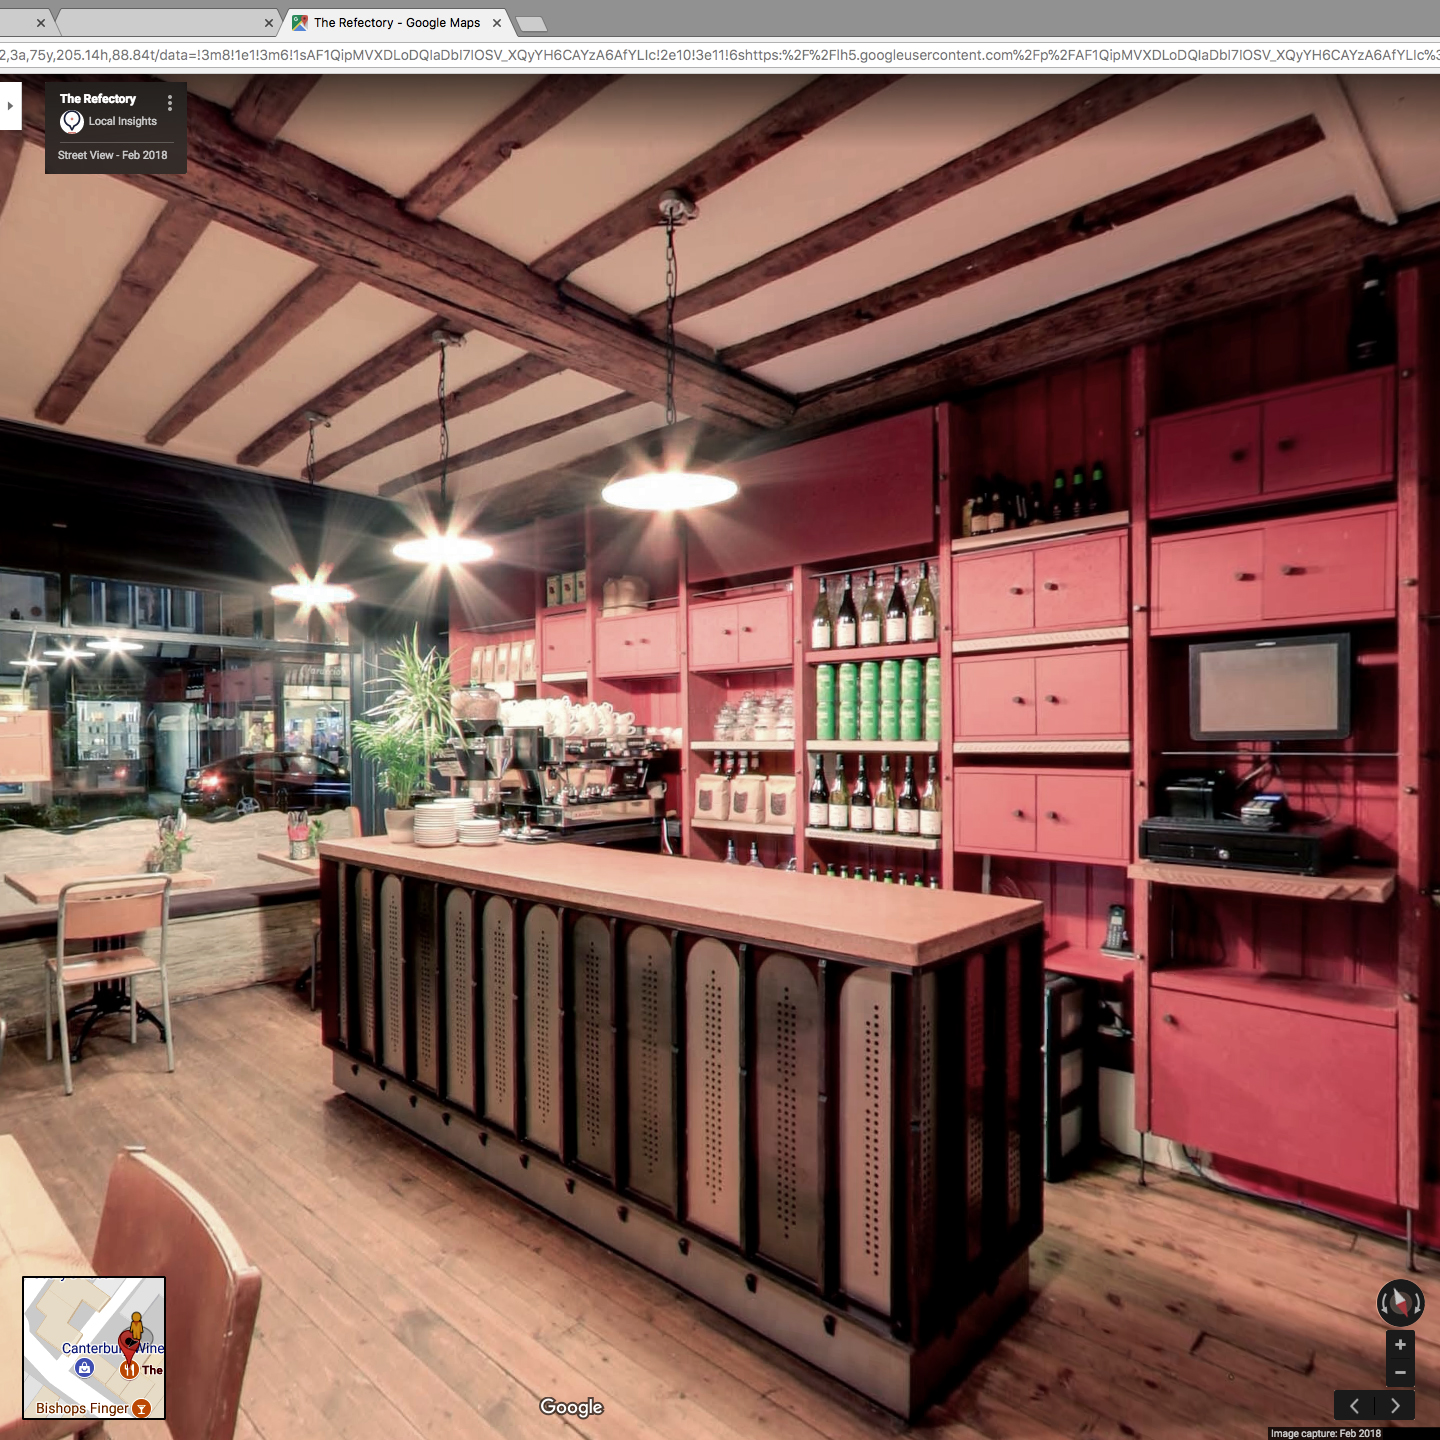The height and width of the screenshot is (1440, 1440).
Task: Zoom in with the plus button
Action: pyautogui.click(x=1400, y=1345)
